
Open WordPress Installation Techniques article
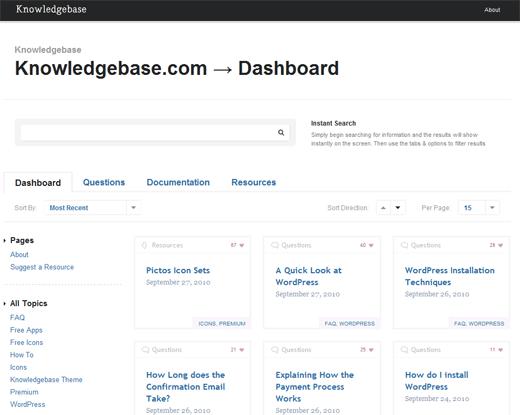450,276
